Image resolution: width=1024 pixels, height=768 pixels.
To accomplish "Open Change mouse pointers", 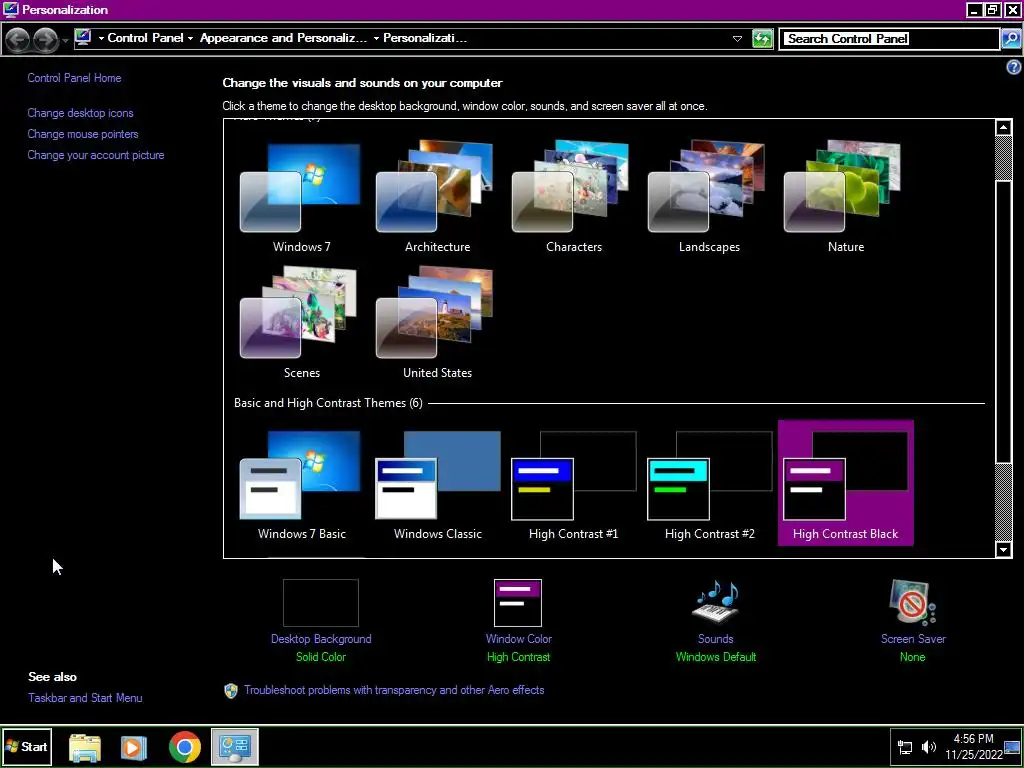I will pos(83,134).
